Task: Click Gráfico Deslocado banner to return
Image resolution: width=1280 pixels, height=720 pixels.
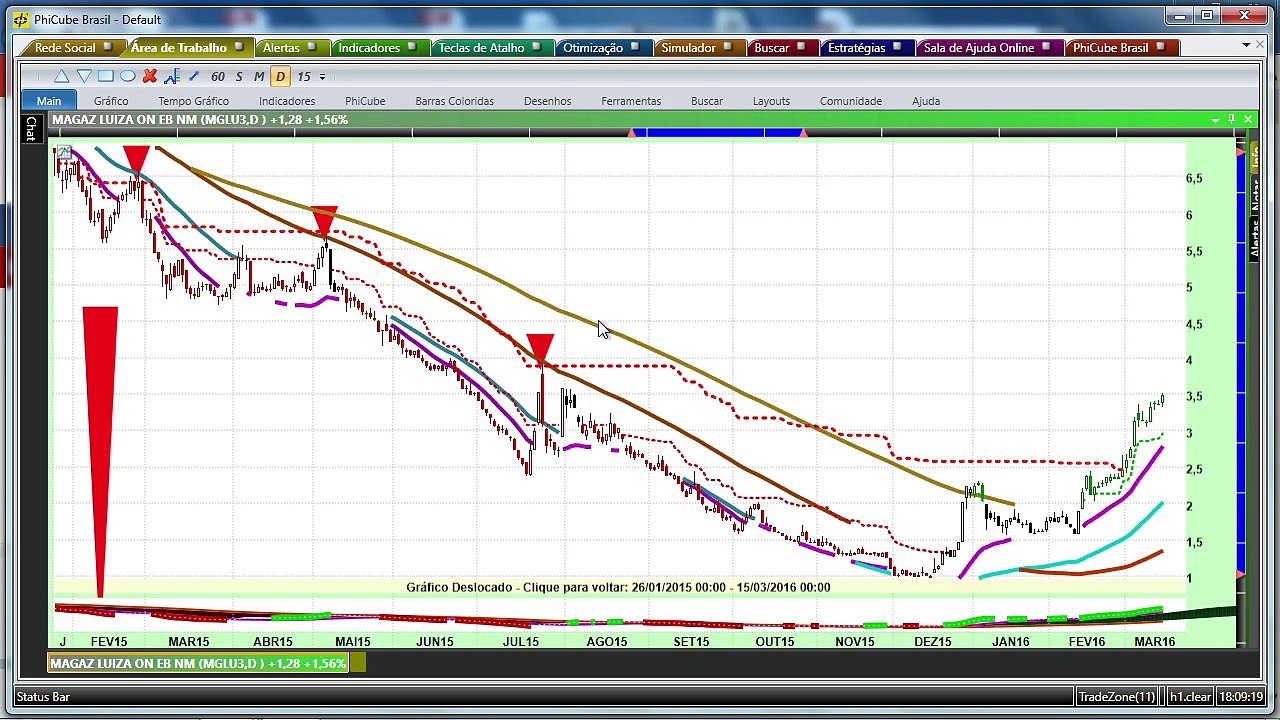Action: (618, 587)
